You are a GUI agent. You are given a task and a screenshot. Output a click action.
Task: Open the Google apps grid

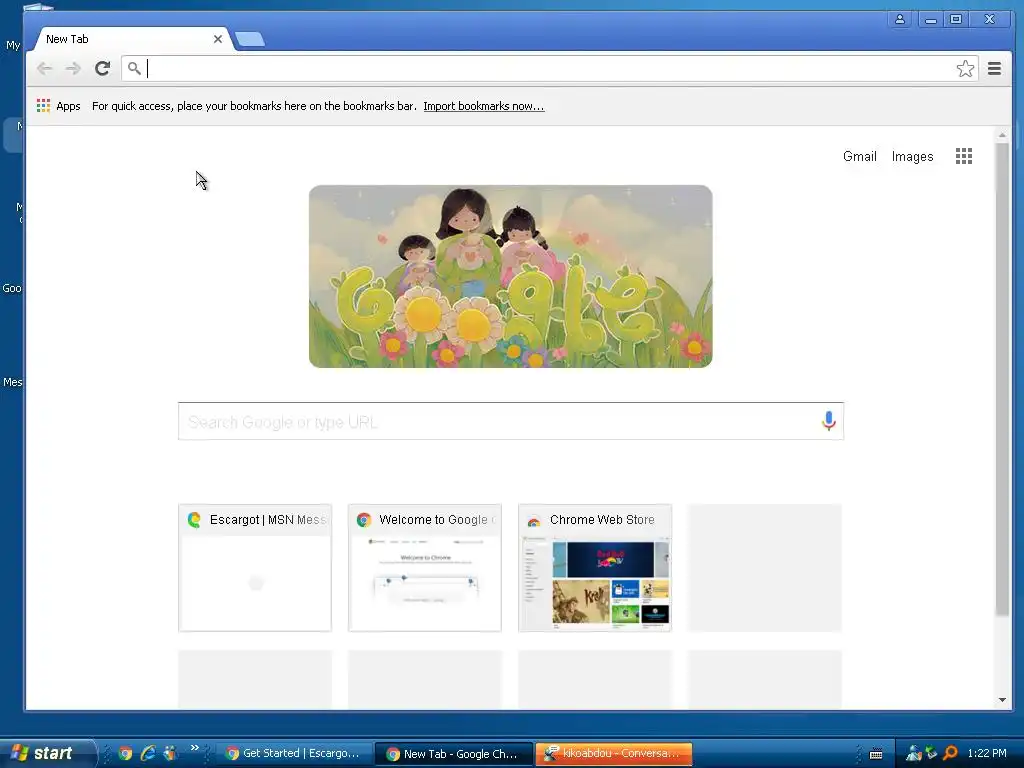(x=964, y=156)
